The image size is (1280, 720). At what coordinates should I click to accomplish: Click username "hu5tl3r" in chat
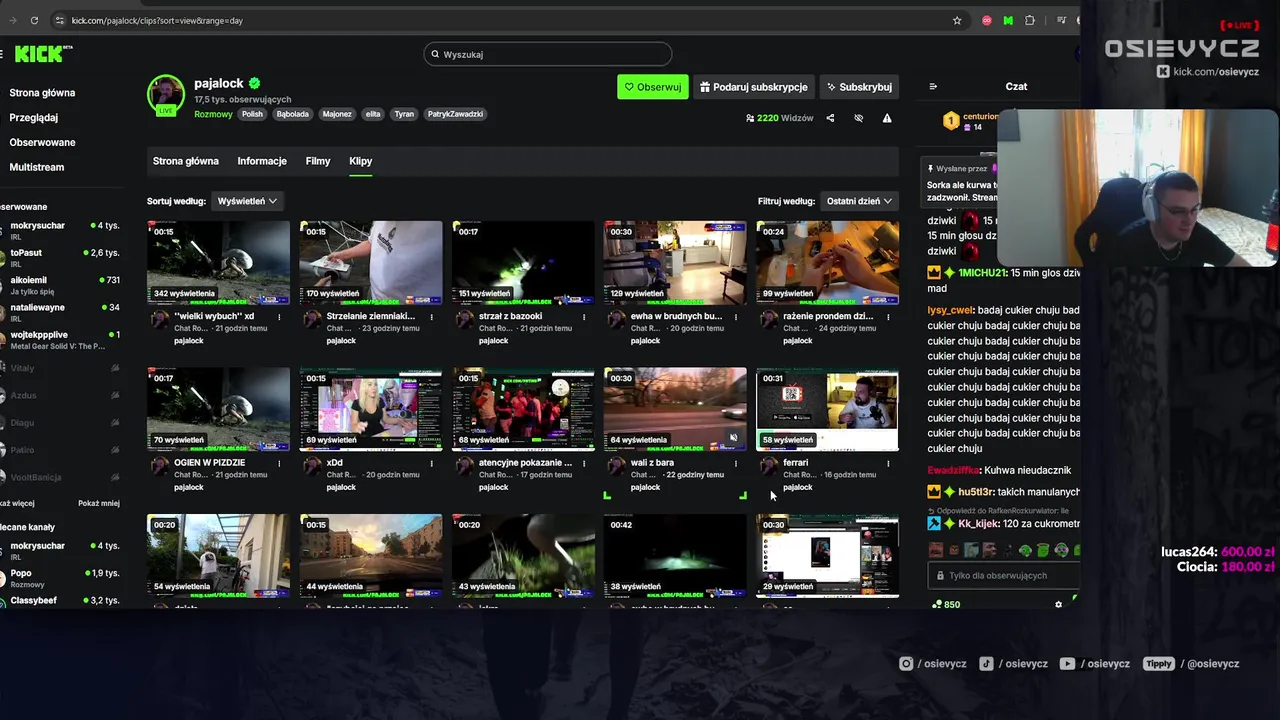click(976, 492)
